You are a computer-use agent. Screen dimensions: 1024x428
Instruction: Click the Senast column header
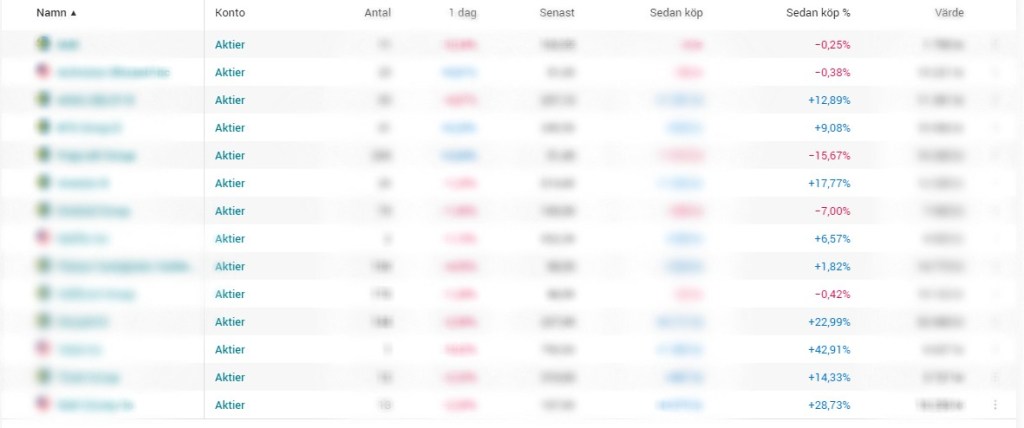tap(558, 13)
